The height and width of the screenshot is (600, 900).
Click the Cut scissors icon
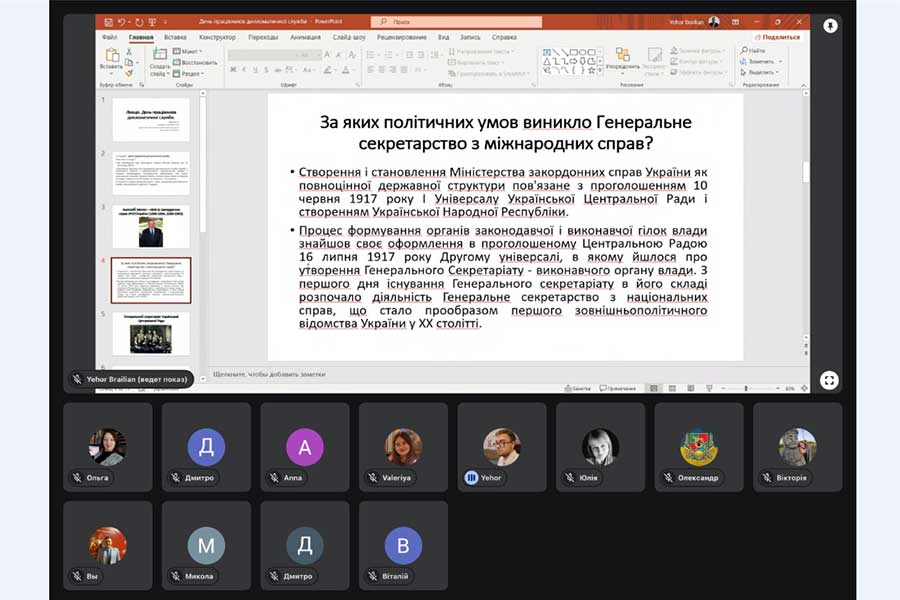129,52
